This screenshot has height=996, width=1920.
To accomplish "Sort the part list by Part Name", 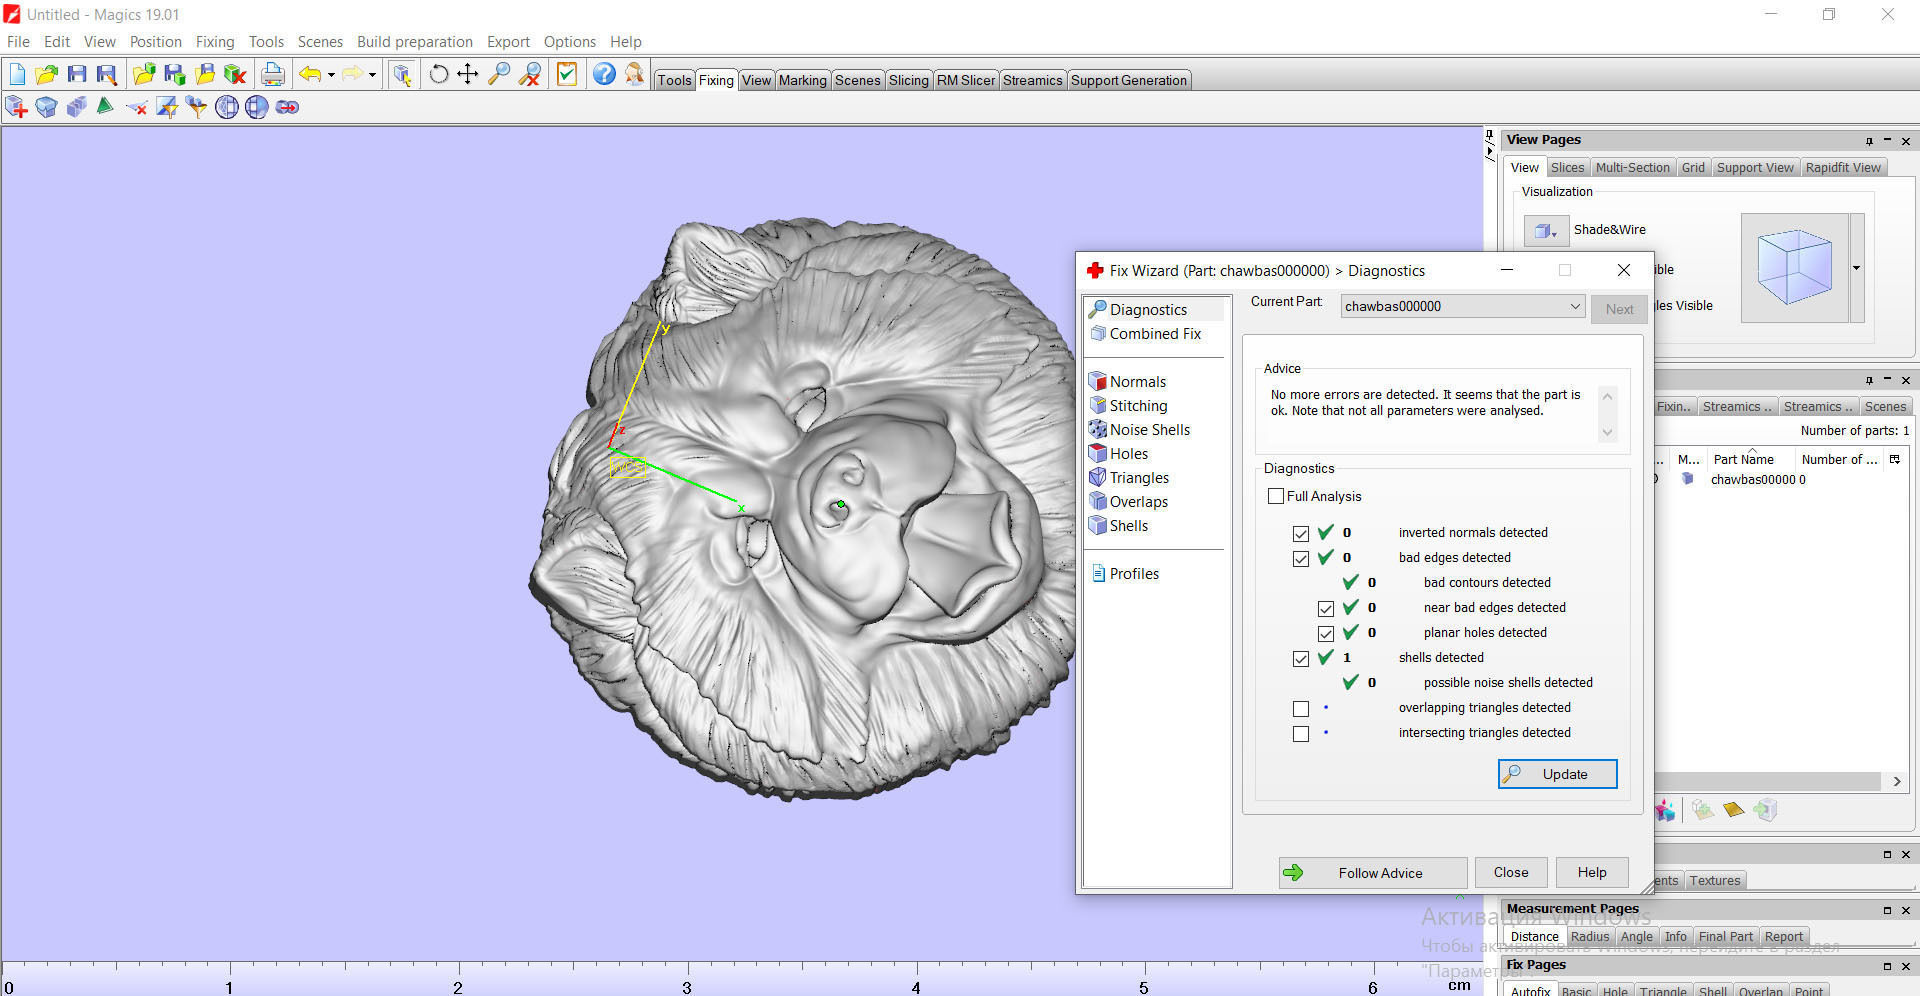I will 1743,459.
